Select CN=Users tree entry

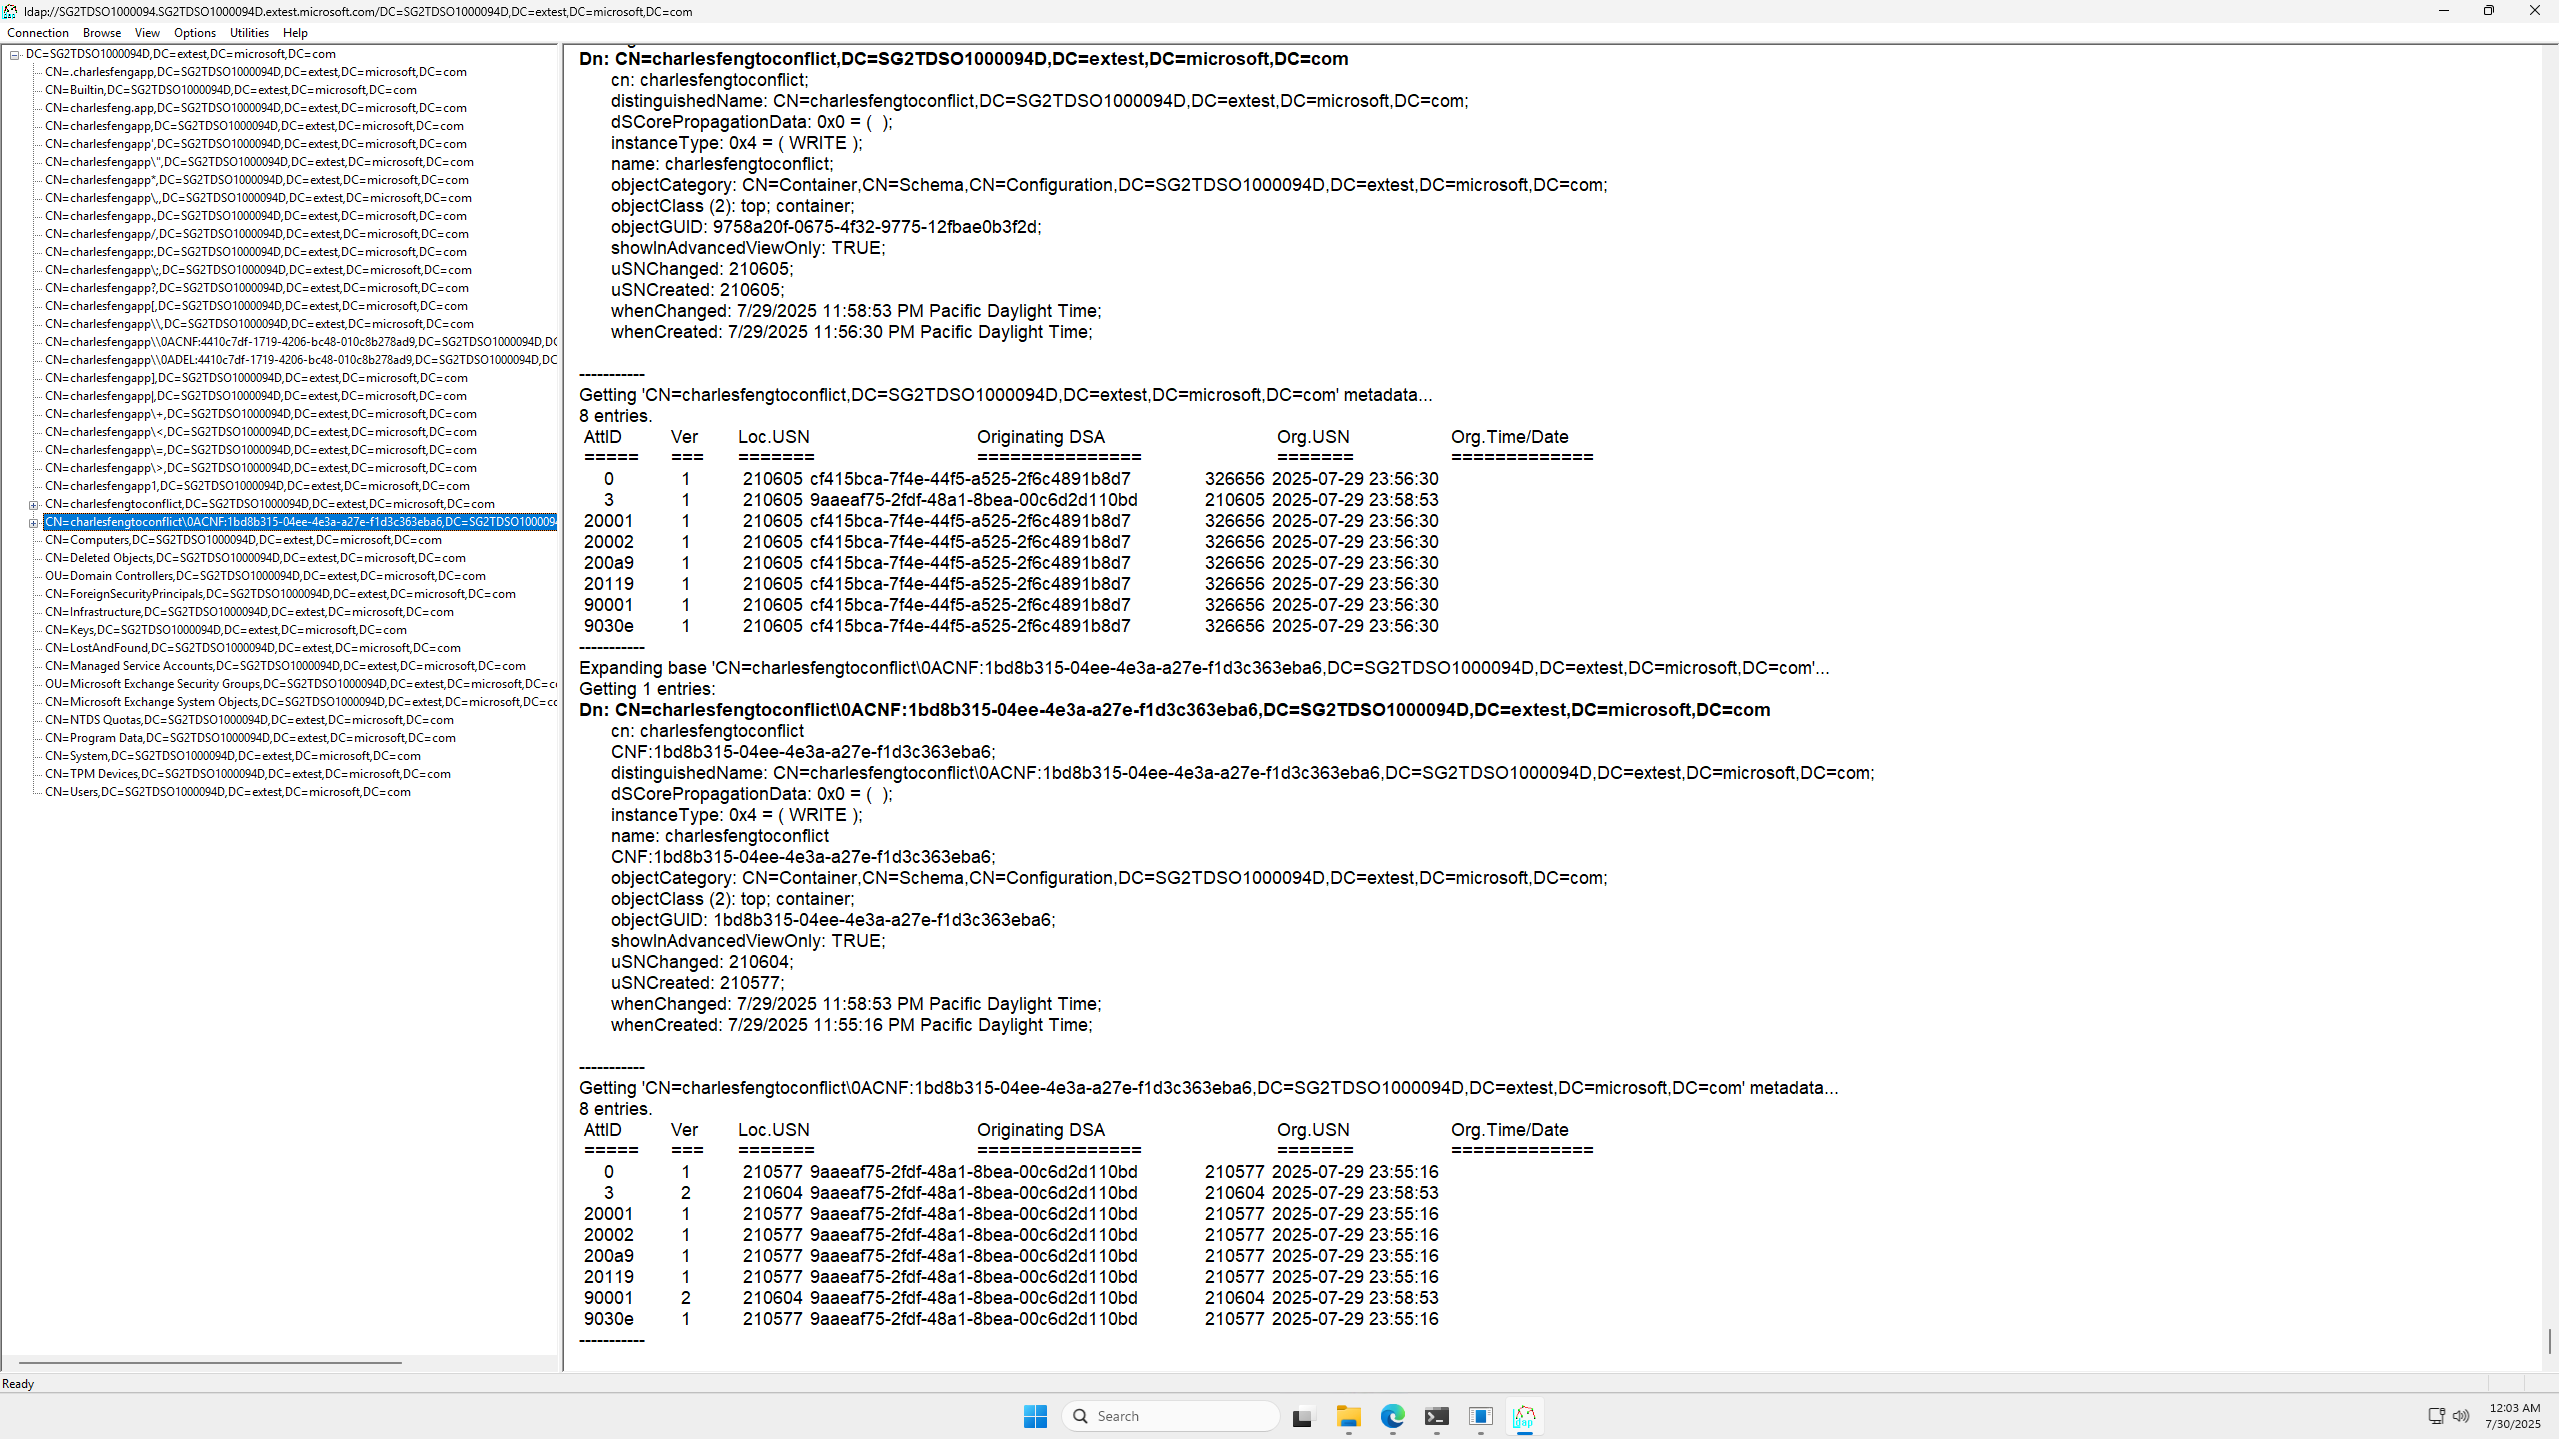(x=227, y=792)
